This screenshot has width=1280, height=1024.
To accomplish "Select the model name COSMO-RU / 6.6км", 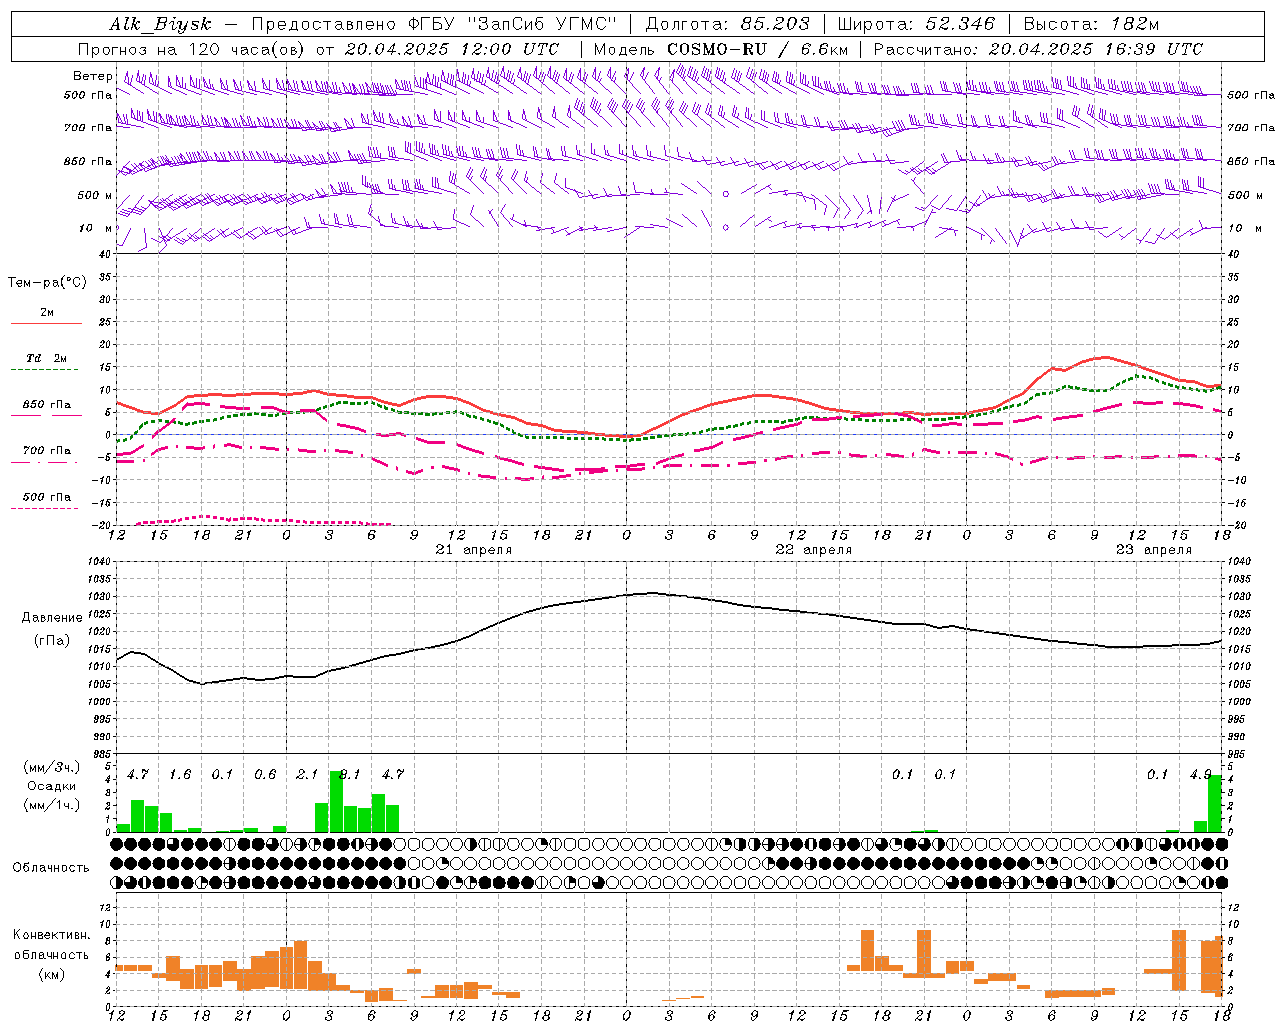I will pos(758,49).
